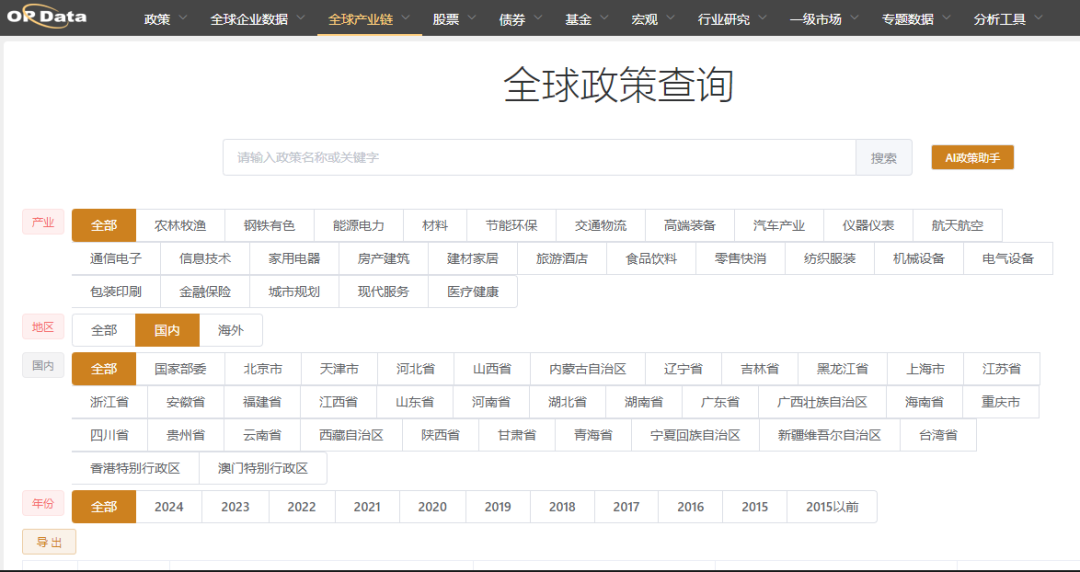This screenshot has height=572, width=1080.
Task: Filter by 零售快消 industry
Action: (x=740, y=258)
